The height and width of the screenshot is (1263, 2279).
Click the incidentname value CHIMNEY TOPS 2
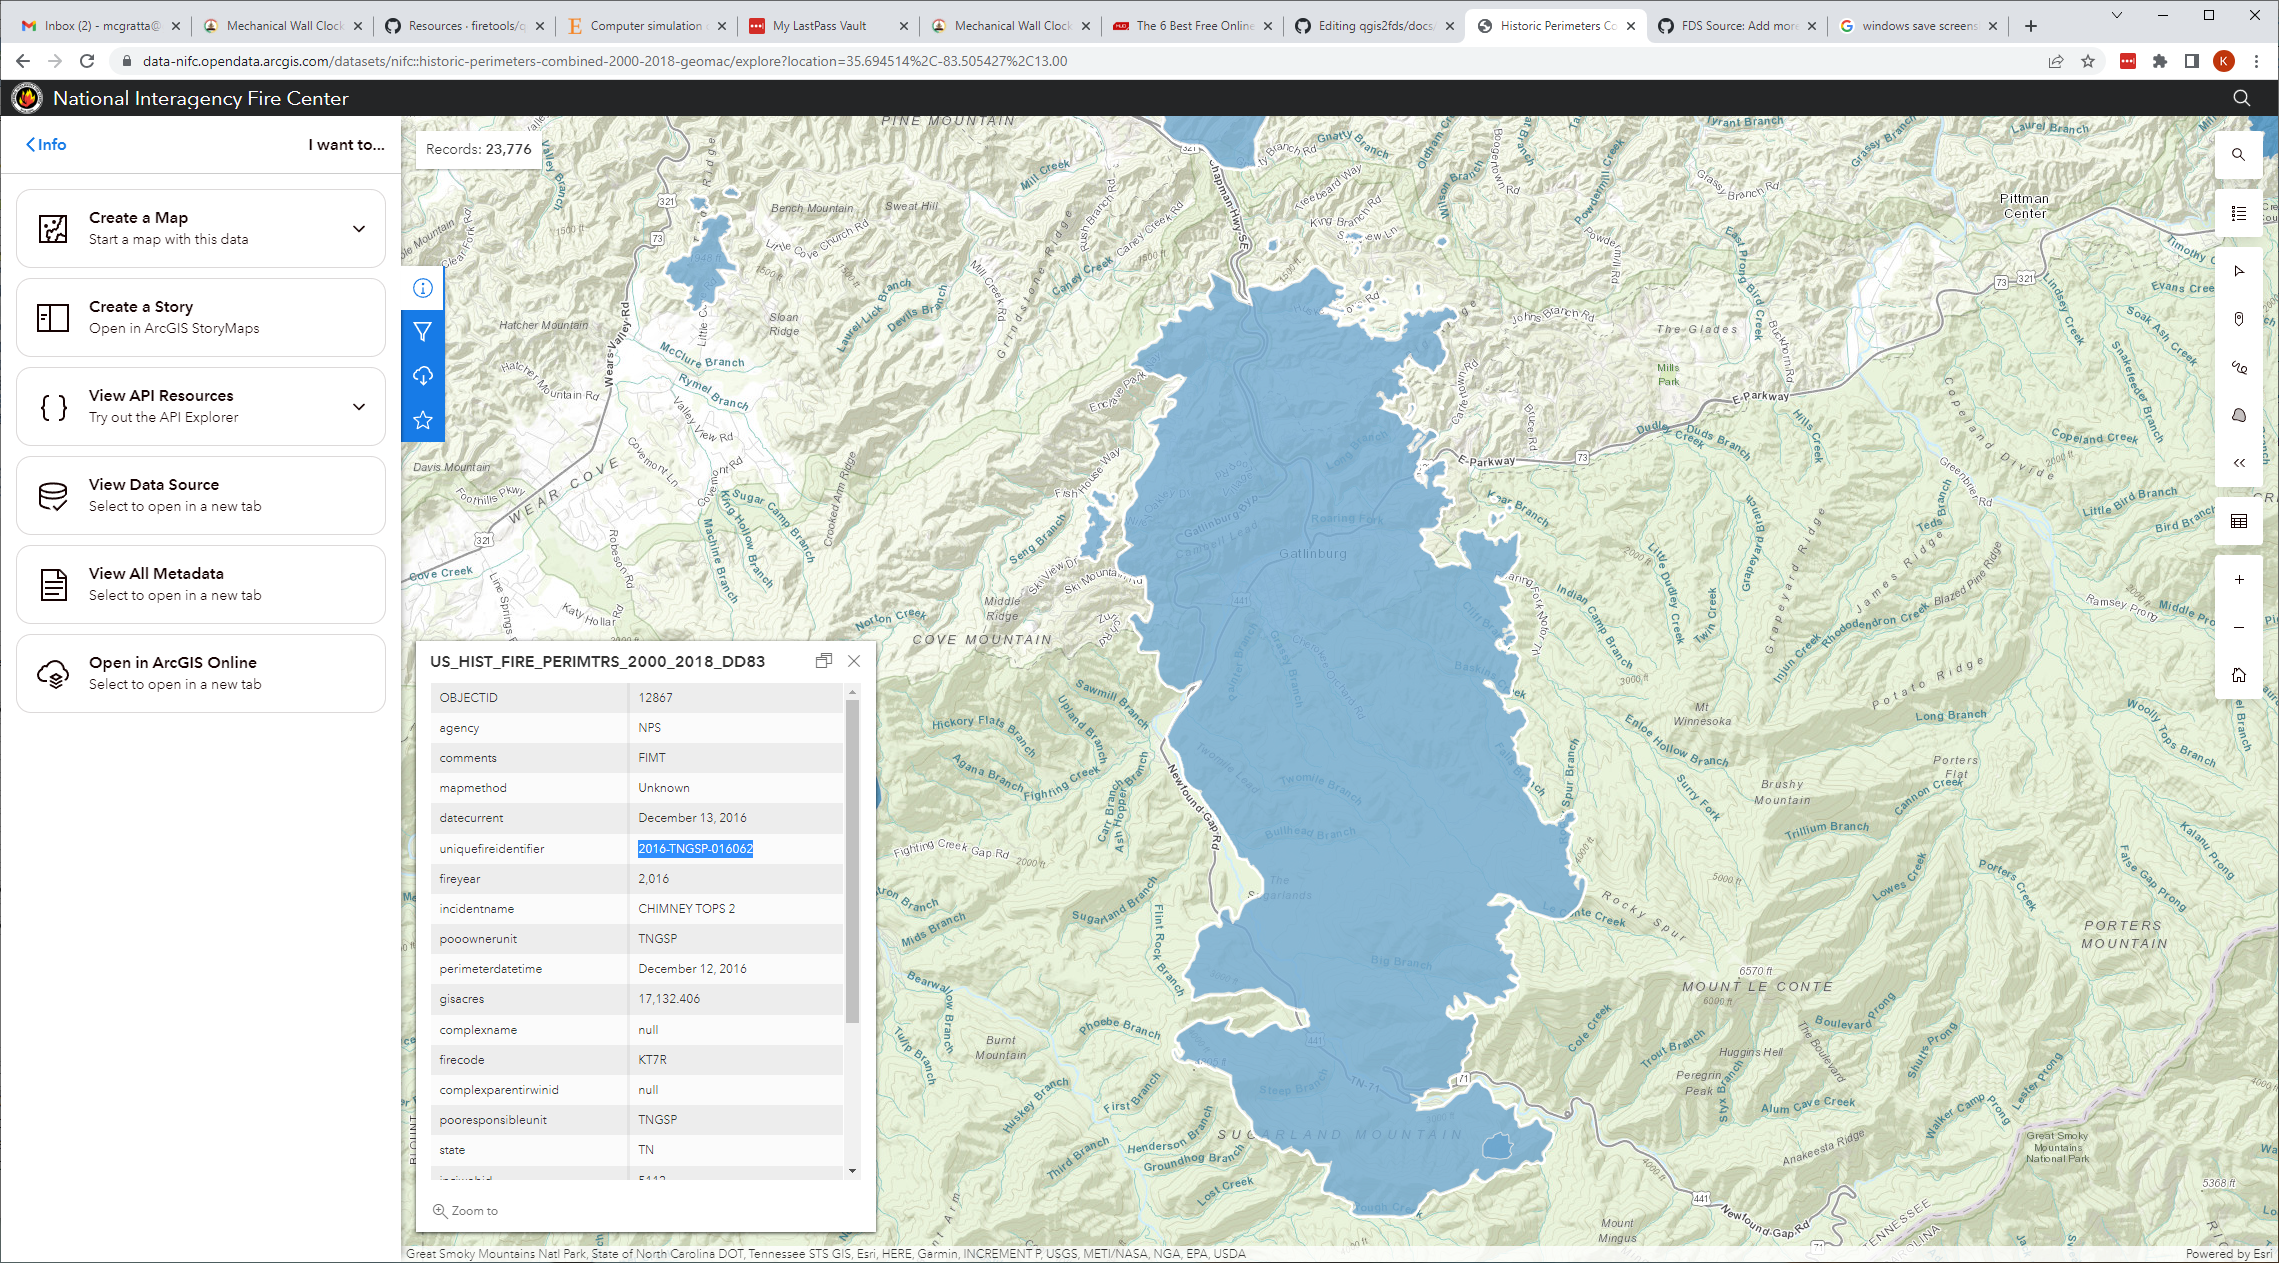(x=686, y=909)
